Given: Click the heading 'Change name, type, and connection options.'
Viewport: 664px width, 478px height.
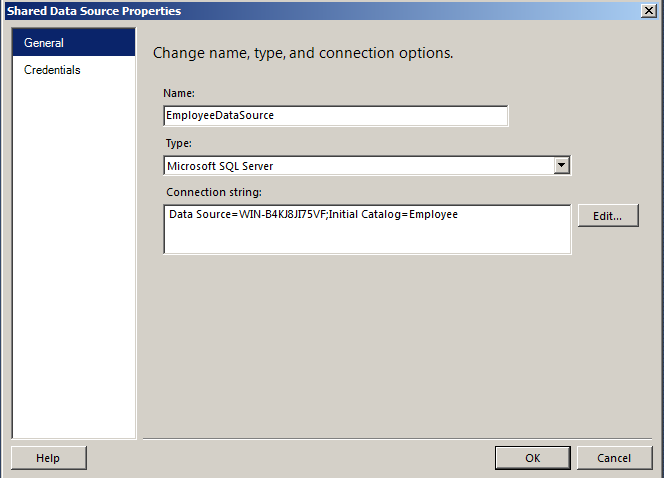Looking at the screenshot, I should (303, 53).
